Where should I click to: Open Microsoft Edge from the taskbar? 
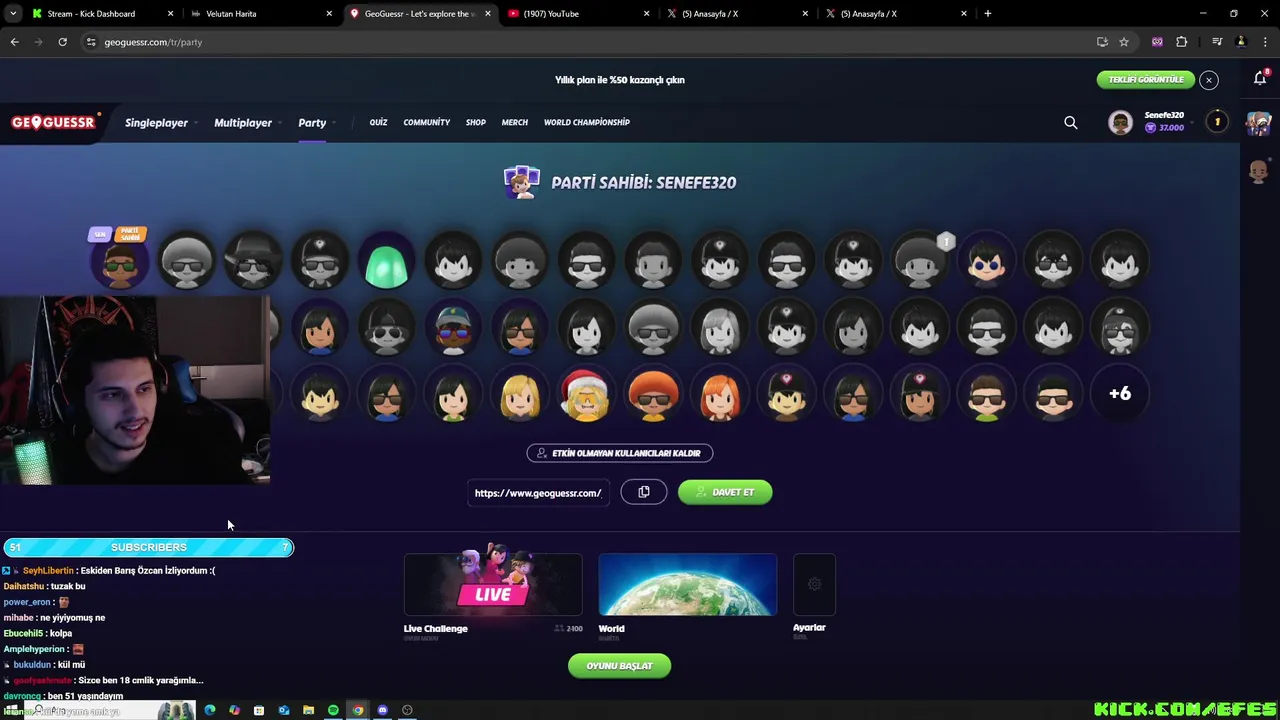[209, 710]
